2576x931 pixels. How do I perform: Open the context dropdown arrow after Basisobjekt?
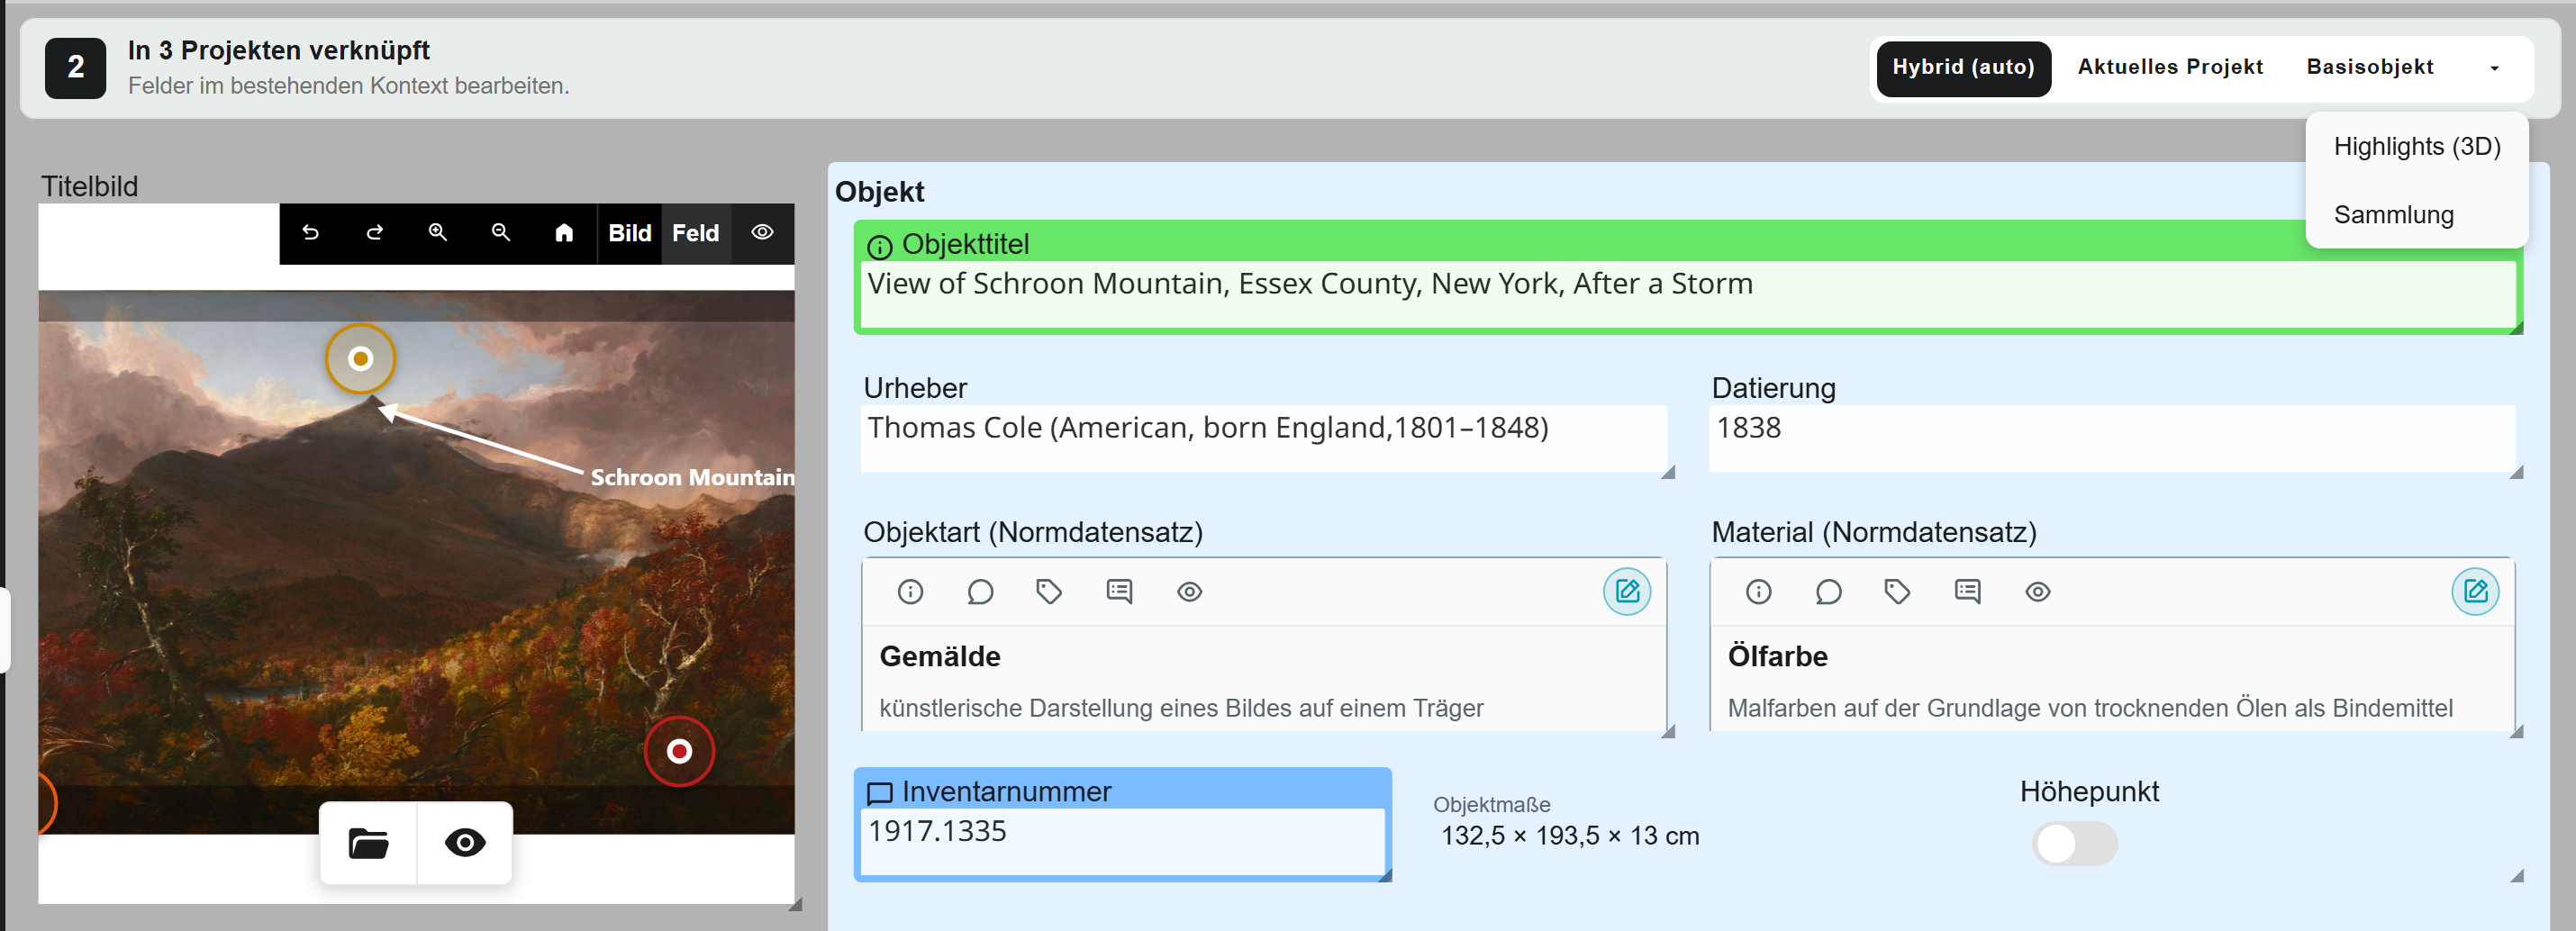click(x=2494, y=68)
